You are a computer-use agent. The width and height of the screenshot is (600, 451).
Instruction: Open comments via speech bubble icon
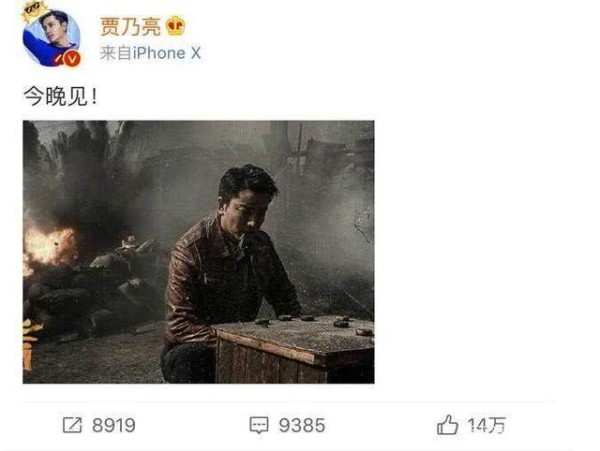click(259, 425)
